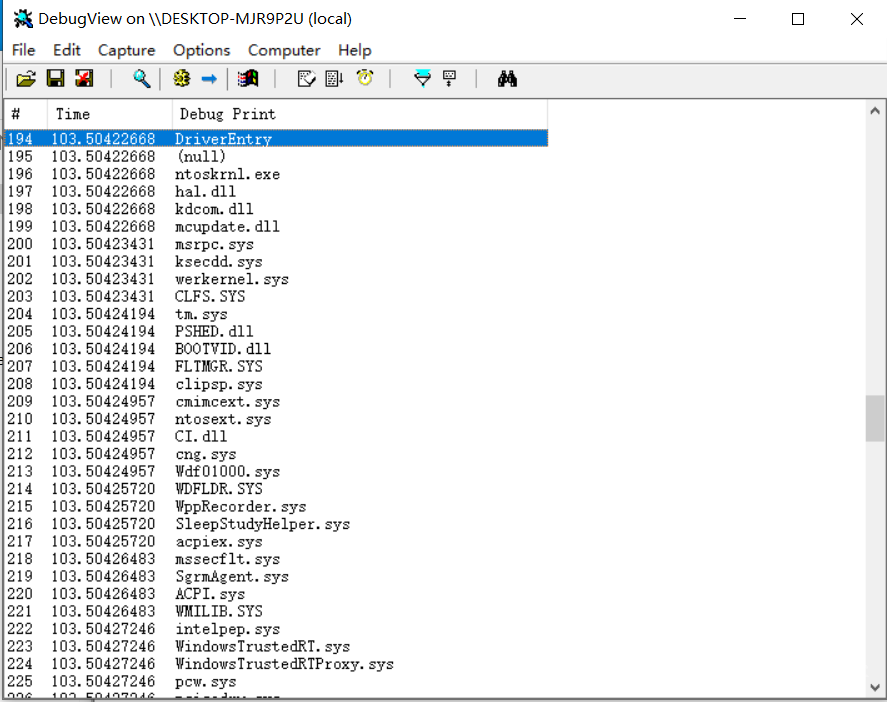The image size is (887, 702).
Task: Click the scrollbar up arrow
Action: [875, 111]
